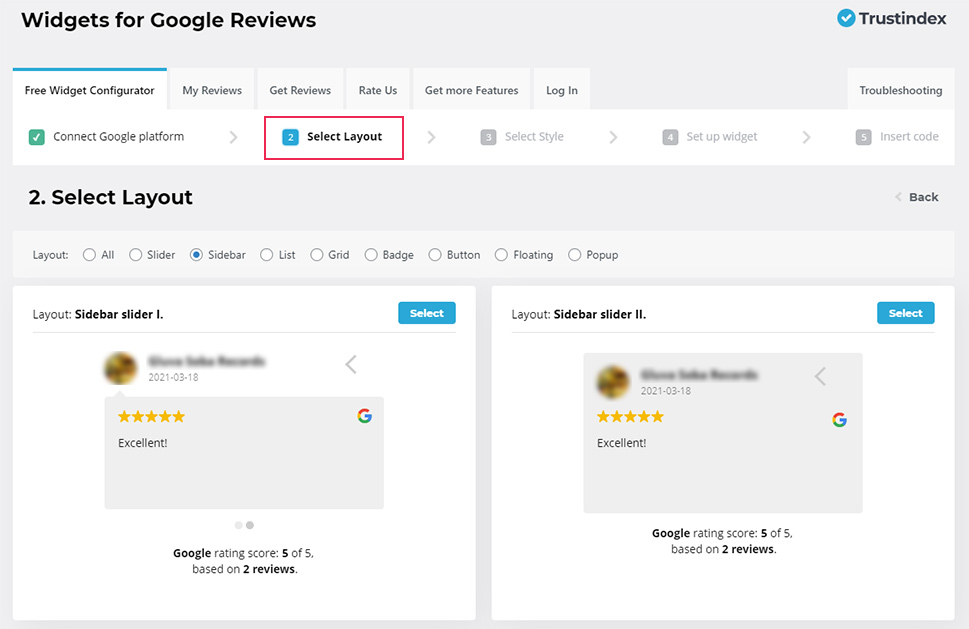
Task: Click the 'Widgets for Google Reviews' page title
Action: pos(169,20)
